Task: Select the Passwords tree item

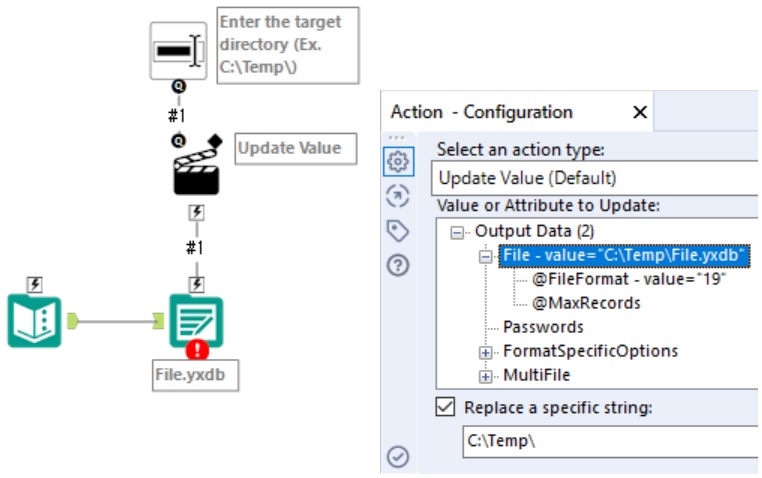Action: tap(543, 327)
